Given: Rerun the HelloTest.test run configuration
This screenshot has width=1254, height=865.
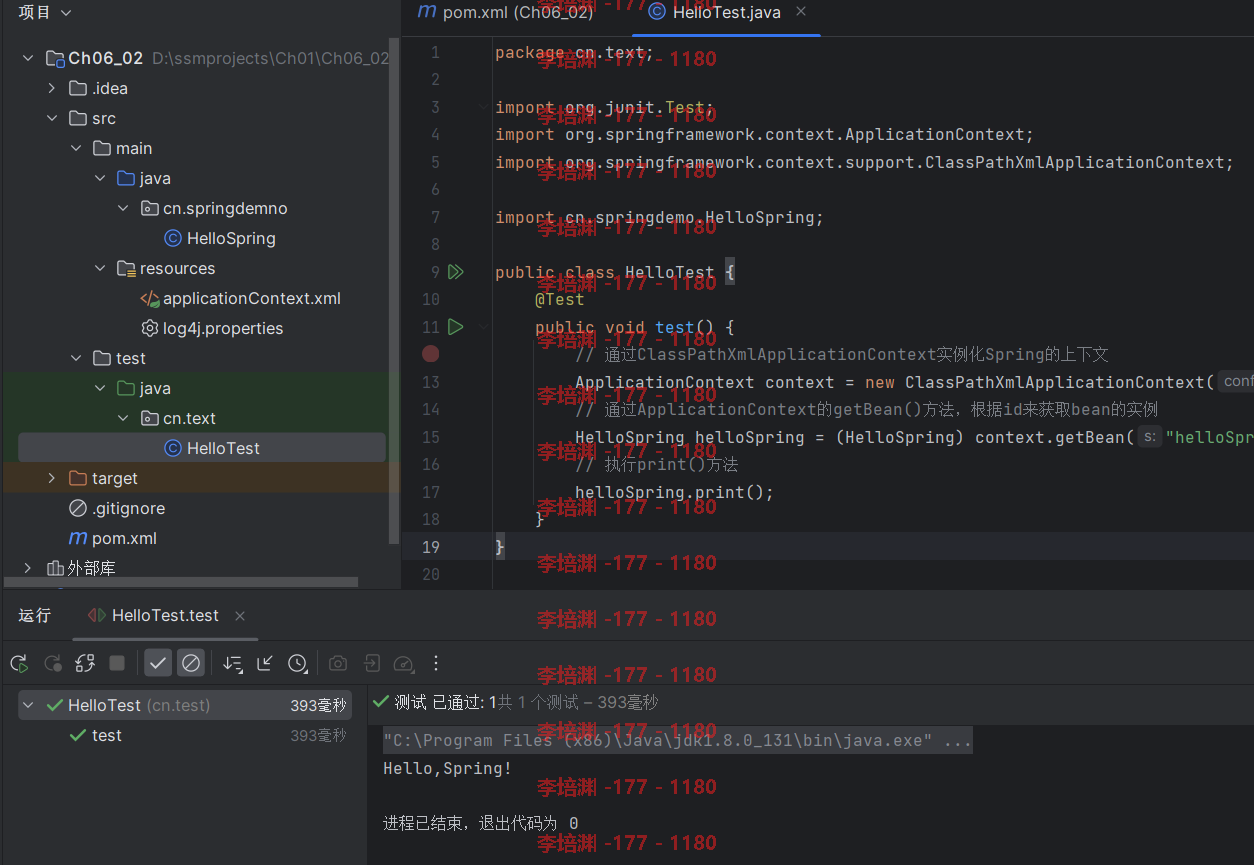Looking at the screenshot, I should pyautogui.click(x=19, y=663).
